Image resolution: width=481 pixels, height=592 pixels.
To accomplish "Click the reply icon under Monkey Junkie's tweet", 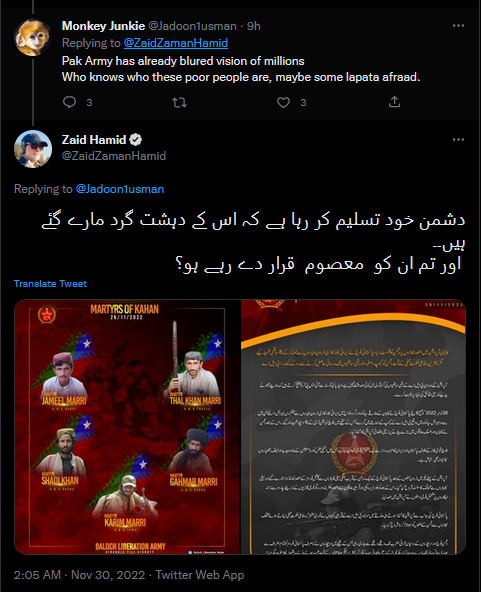I will 69,102.
